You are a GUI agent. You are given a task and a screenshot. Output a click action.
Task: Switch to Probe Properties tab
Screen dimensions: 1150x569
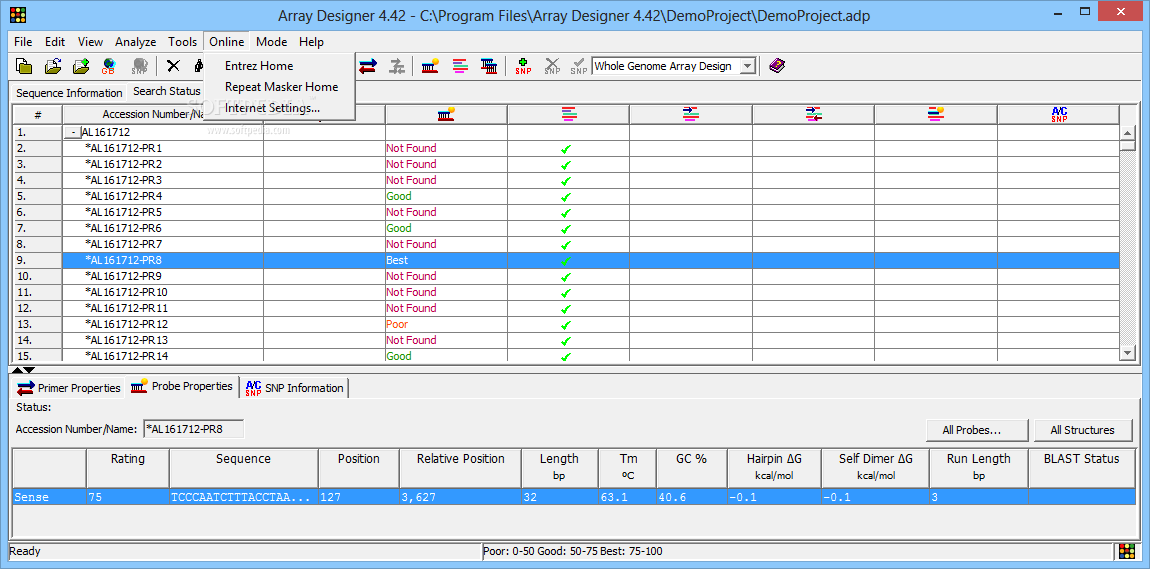[x=182, y=386]
